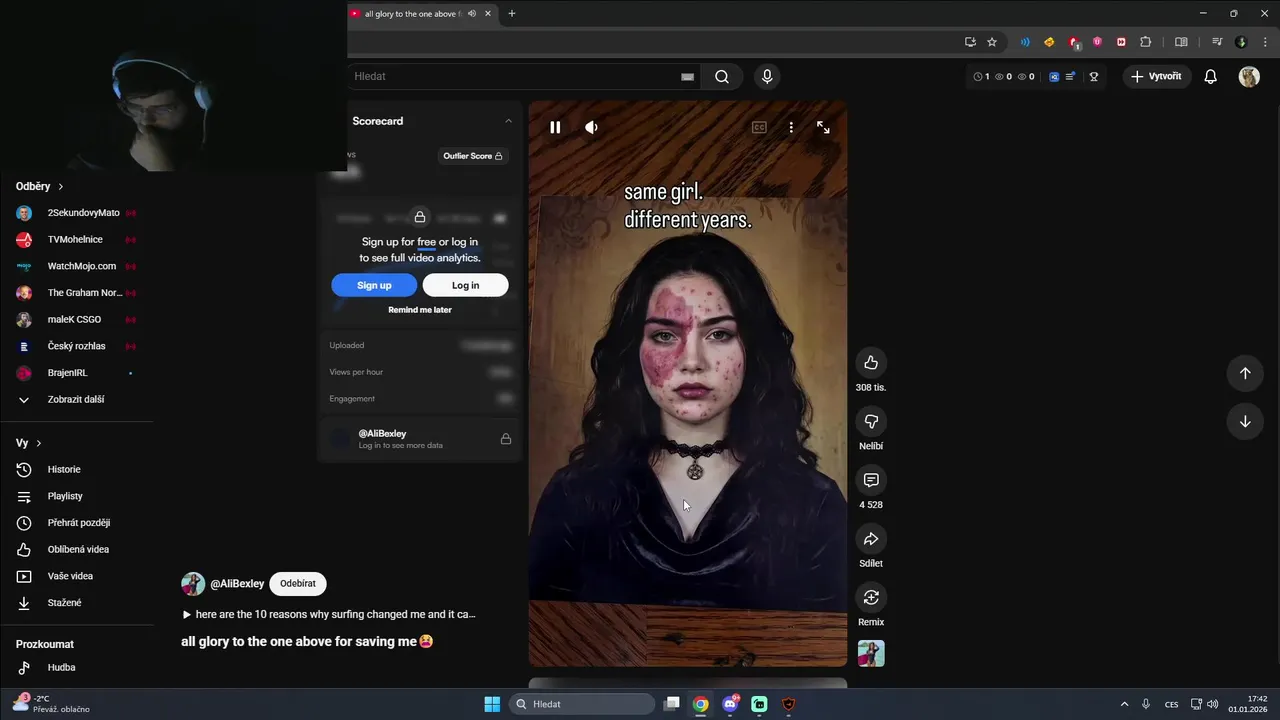Viewport: 1280px width, 720px height.
Task: Go to the next Short (down arrow)
Action: [1245, 421]
